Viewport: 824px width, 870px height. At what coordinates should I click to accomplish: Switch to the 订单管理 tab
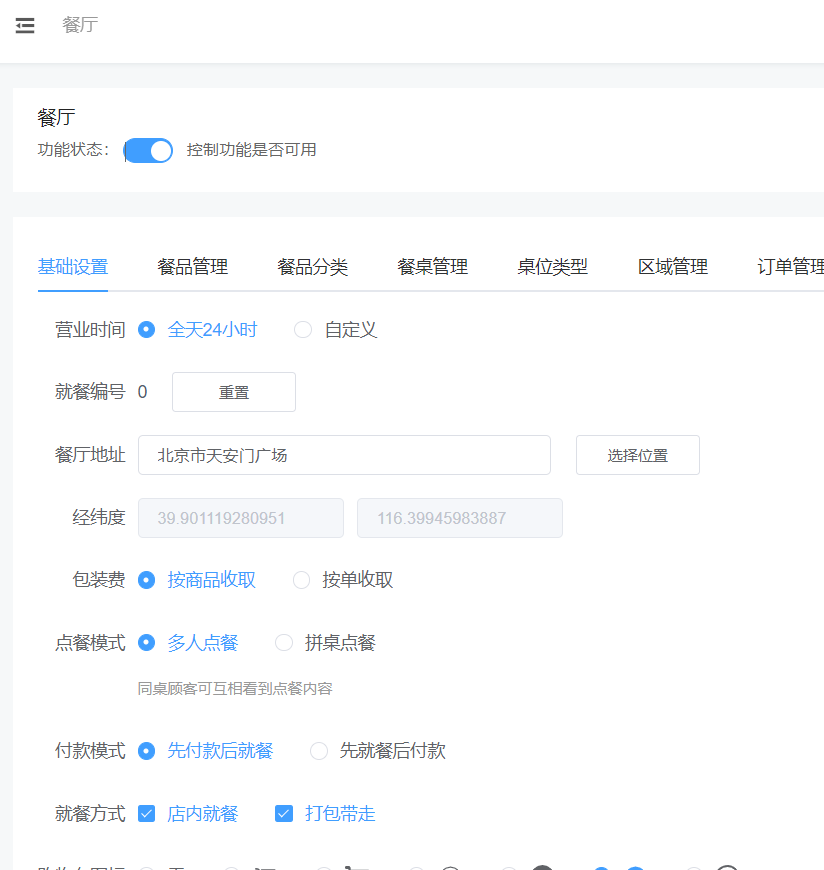pos(791,267)
